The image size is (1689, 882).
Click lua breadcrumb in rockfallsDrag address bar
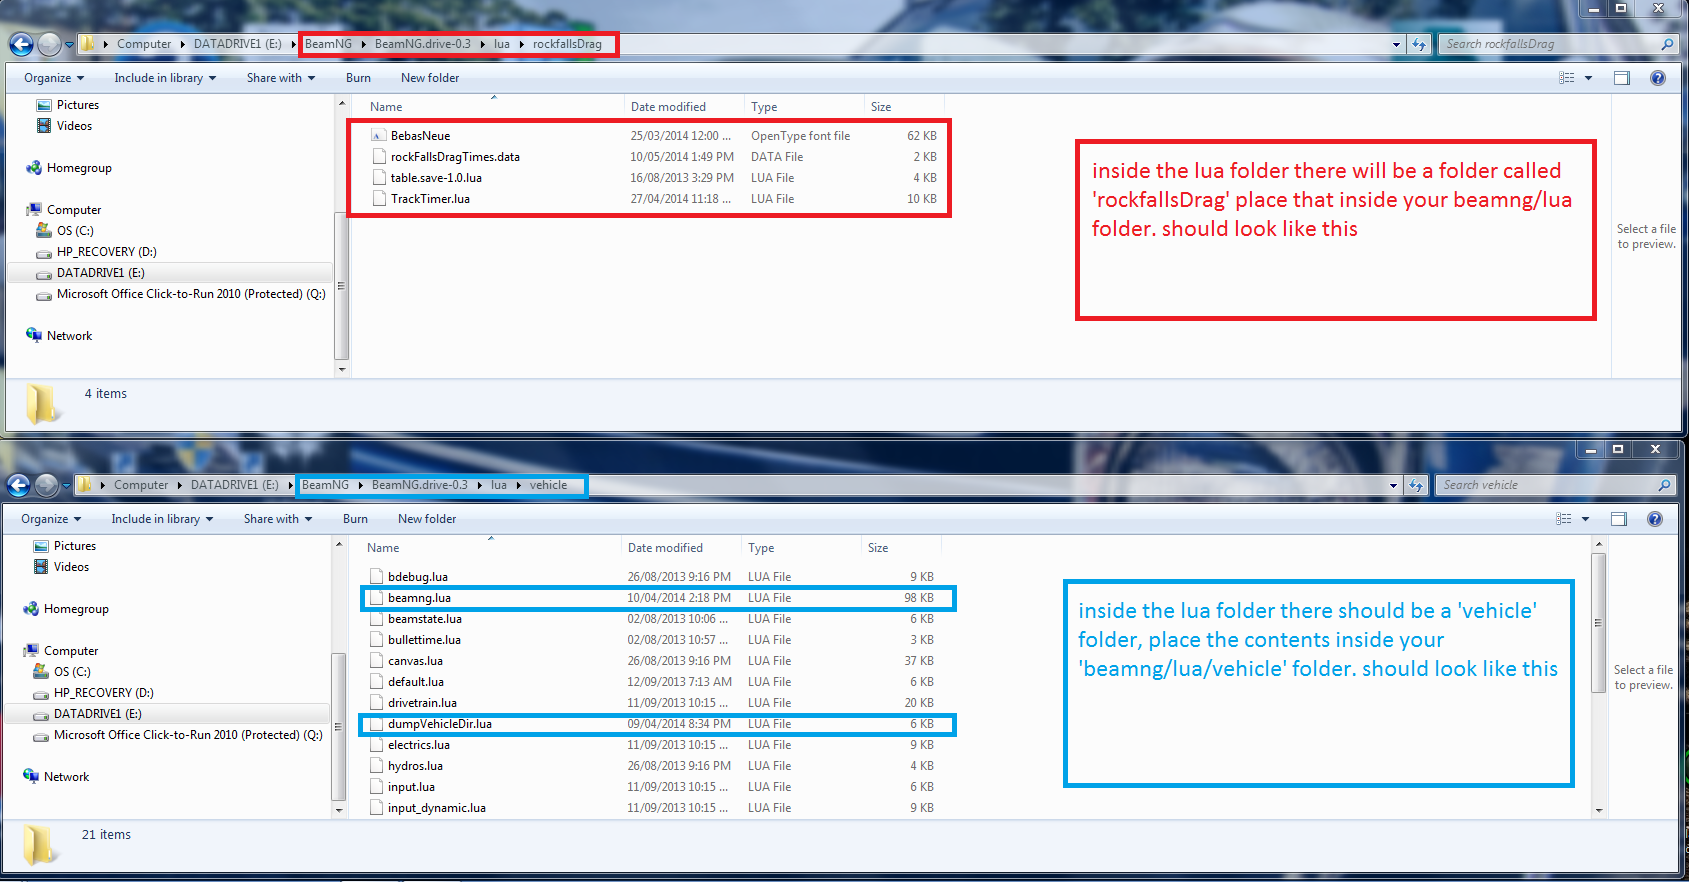[501, 44]
